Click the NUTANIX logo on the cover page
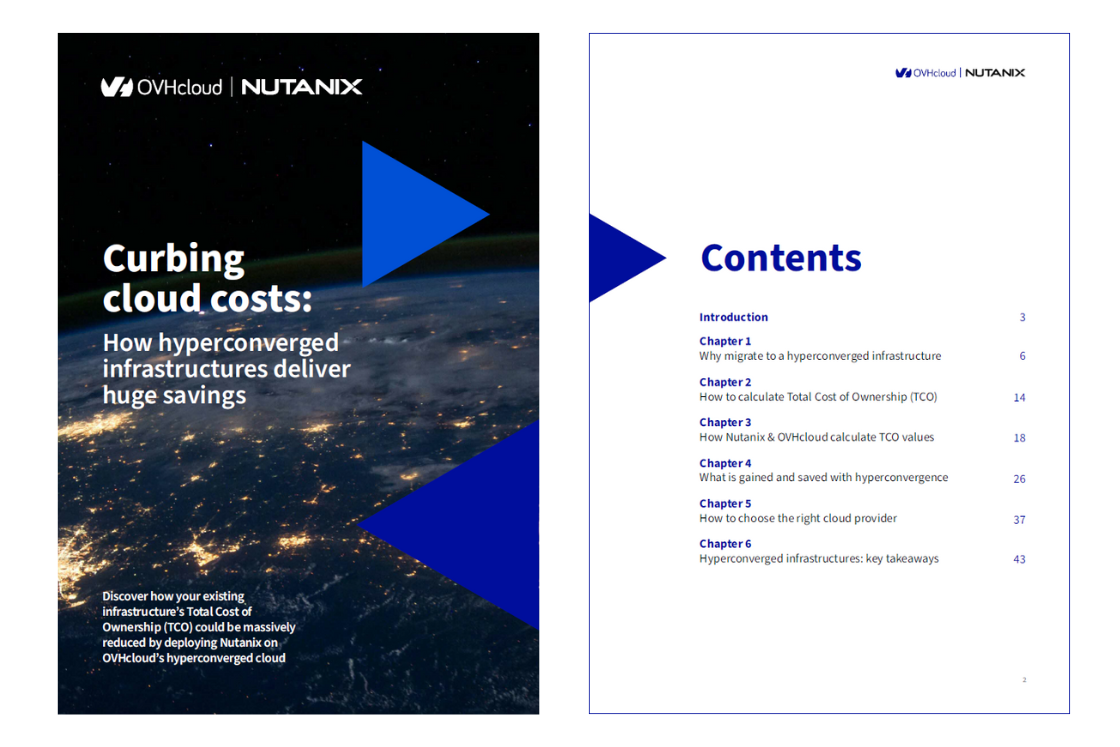The width and height of the screenshot is (1120, 747). (301, 87)
